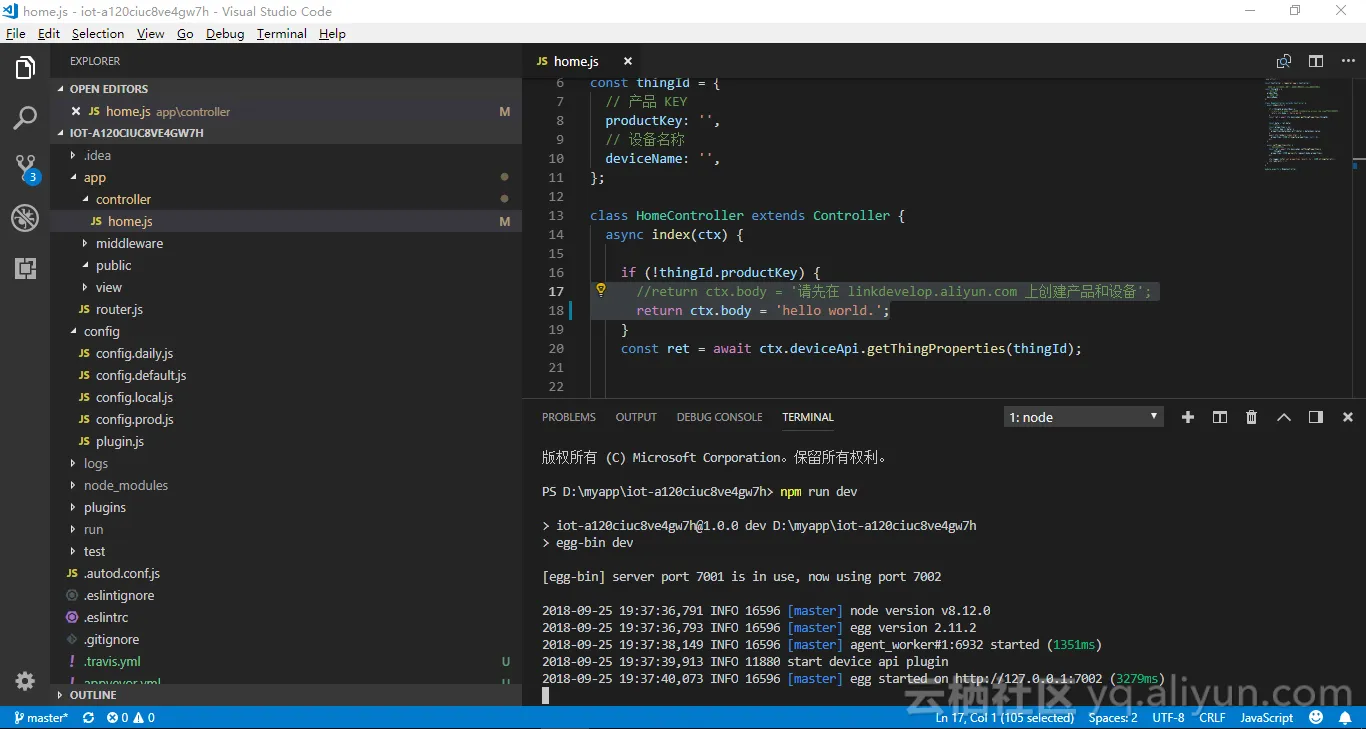1366x729 pixels.
Task: Open Source Control view with badge 3
Action: [25, 168]
